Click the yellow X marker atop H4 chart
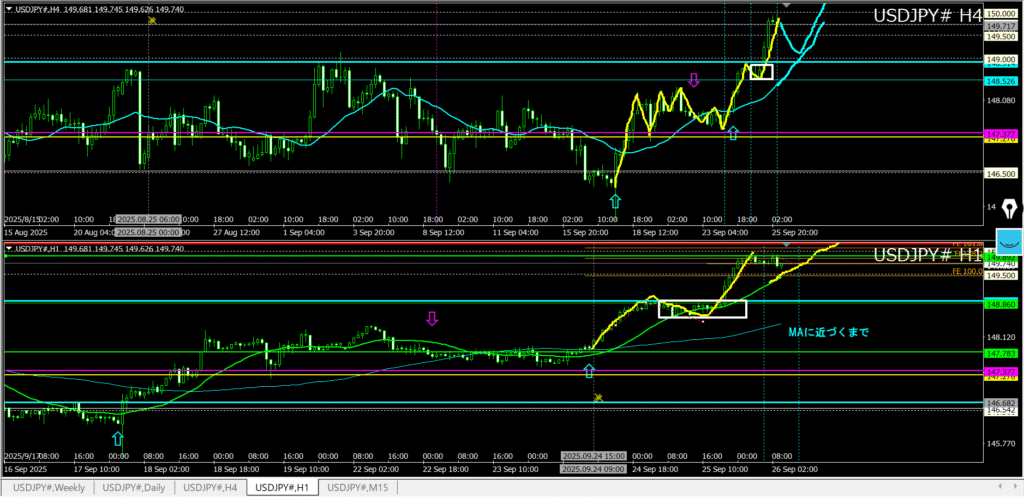Viewport: 1024px width, 497px height. (151, 20)
